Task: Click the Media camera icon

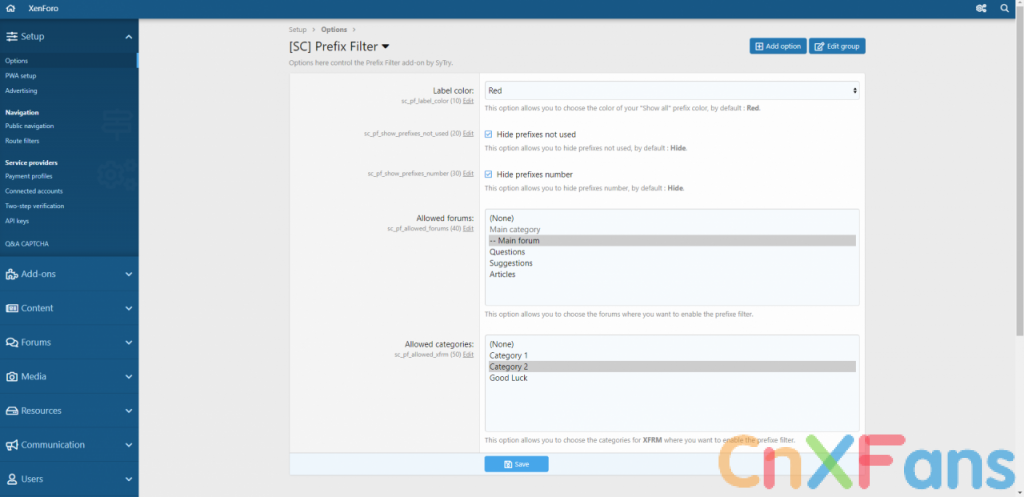Action: click(11, 377)
